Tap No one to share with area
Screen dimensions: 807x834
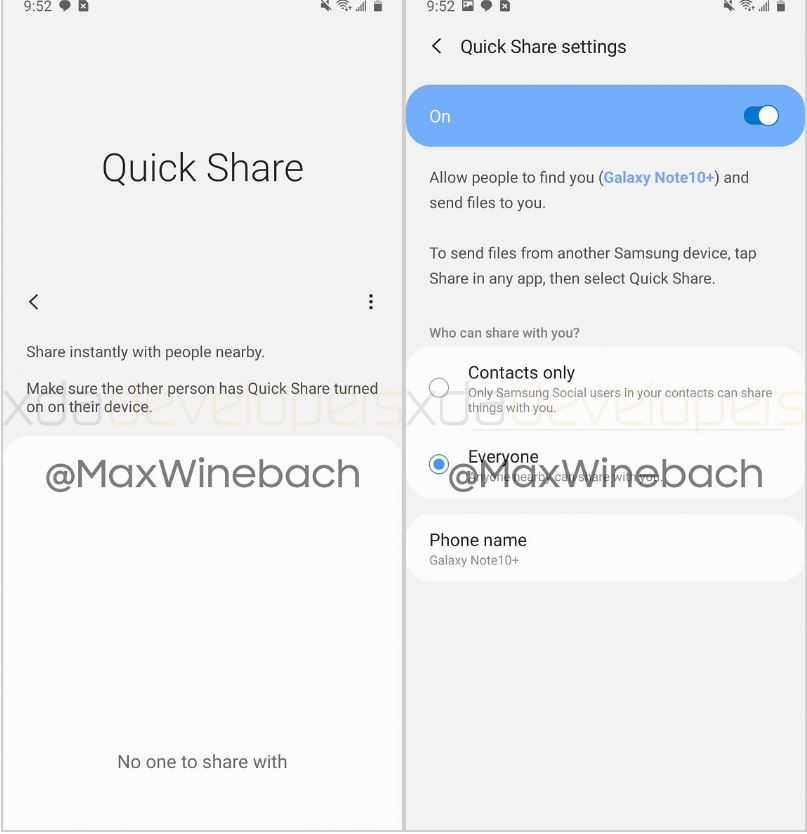[x=202, y=762]
